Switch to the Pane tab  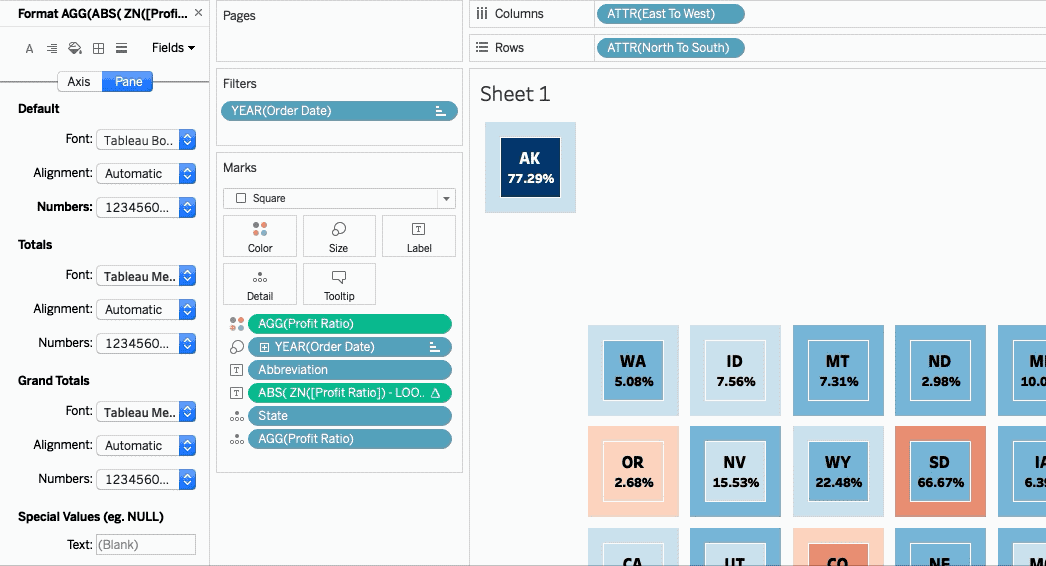(x=128, y=81)
